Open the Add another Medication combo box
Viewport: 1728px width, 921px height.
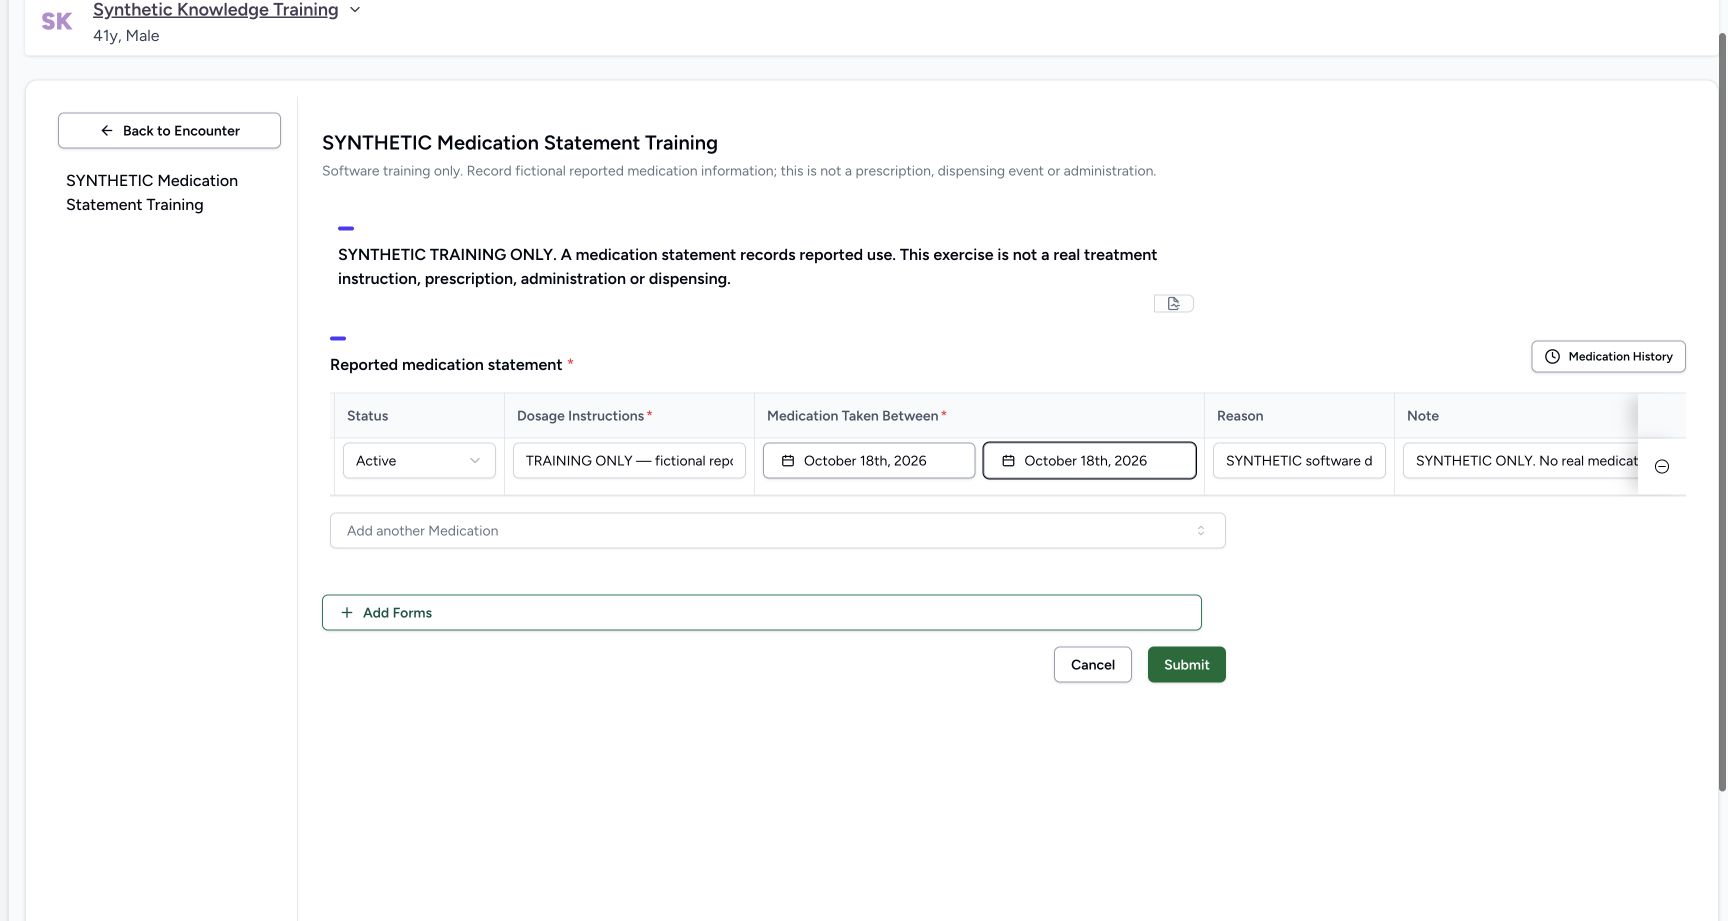777,531
